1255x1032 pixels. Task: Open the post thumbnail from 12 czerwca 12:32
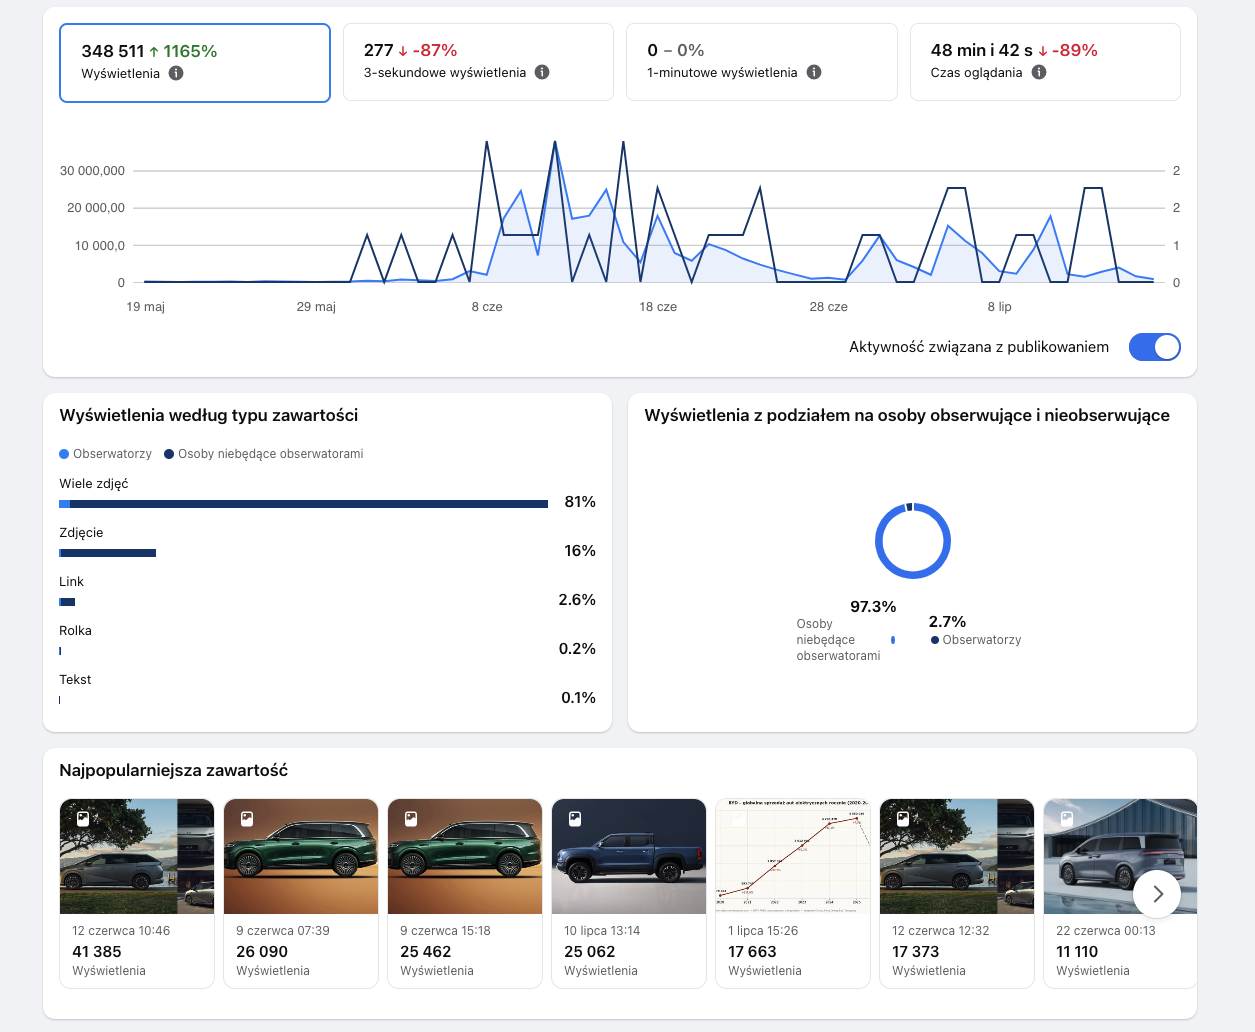click(x=957, y=856)
